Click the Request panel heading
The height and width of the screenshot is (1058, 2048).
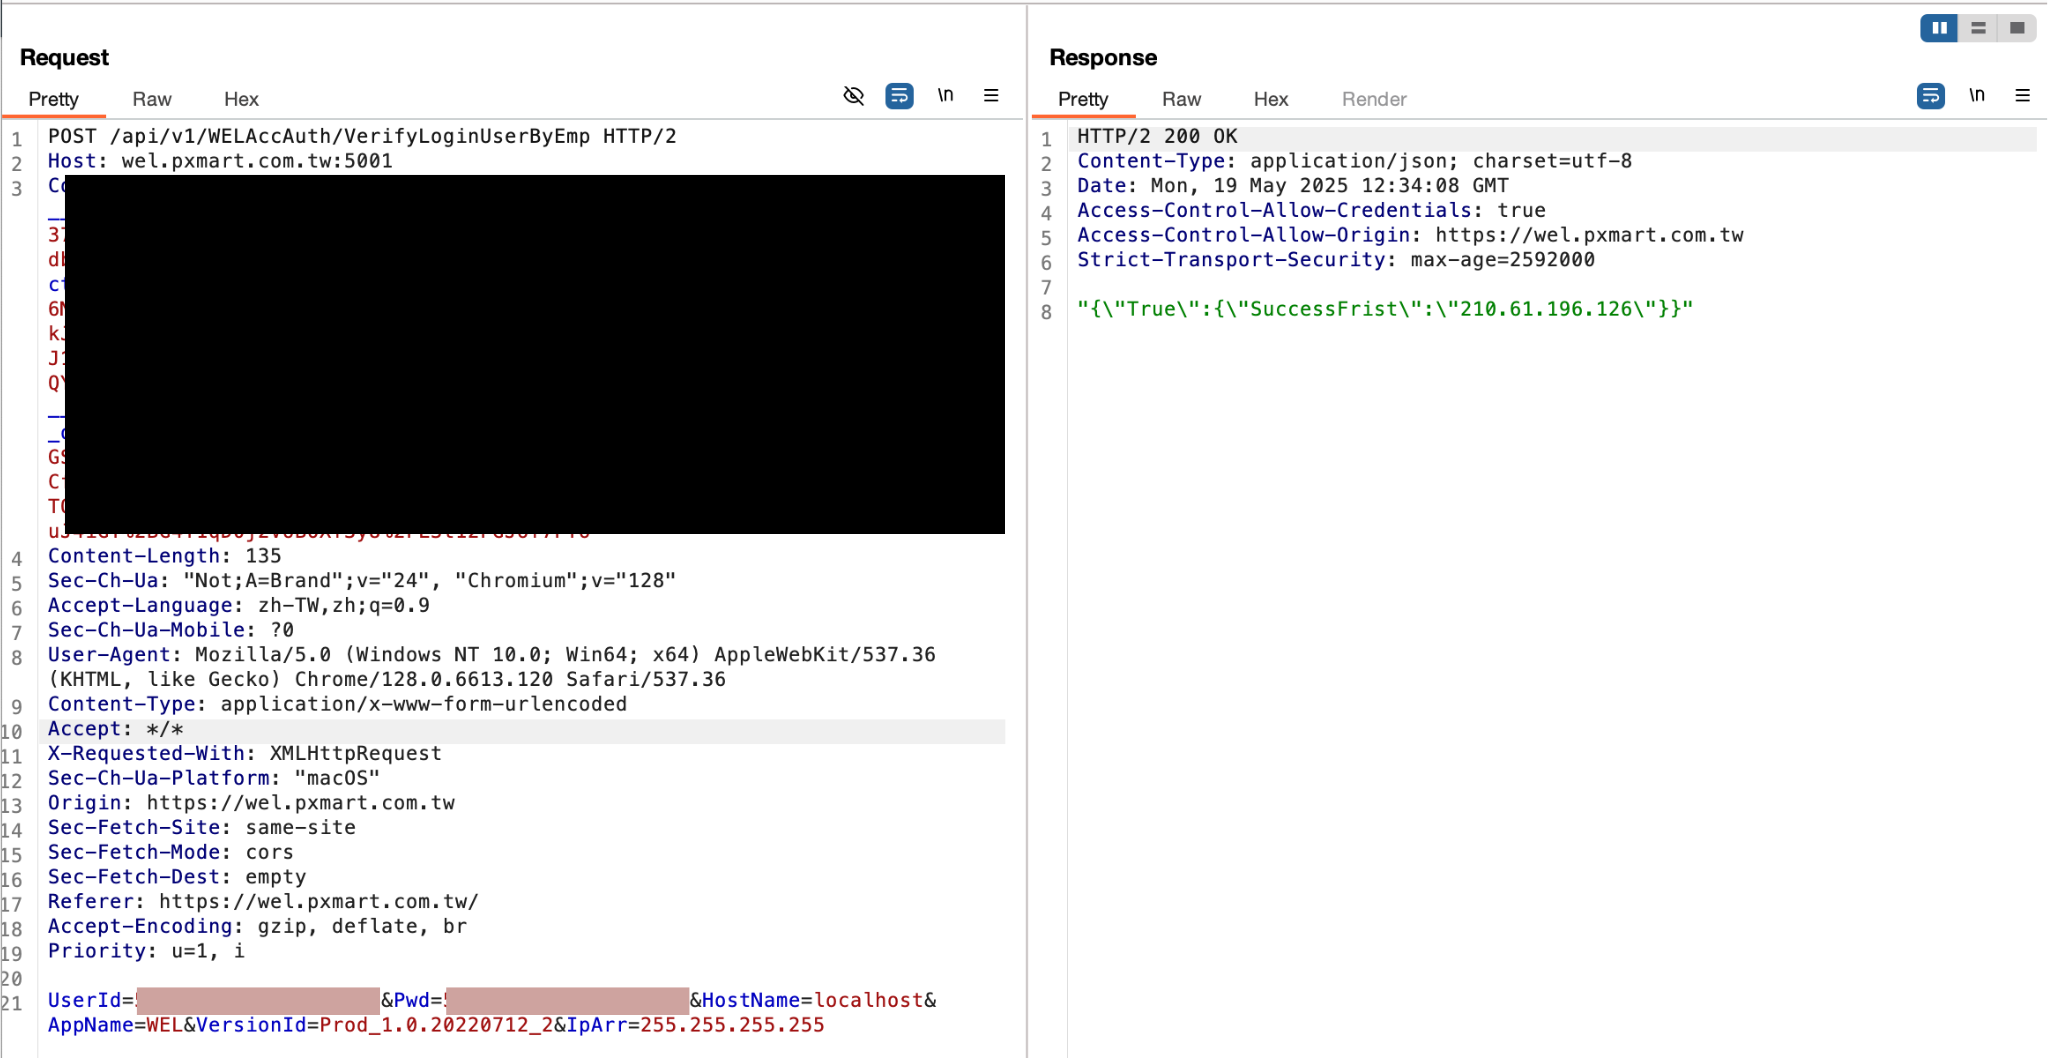64,58
